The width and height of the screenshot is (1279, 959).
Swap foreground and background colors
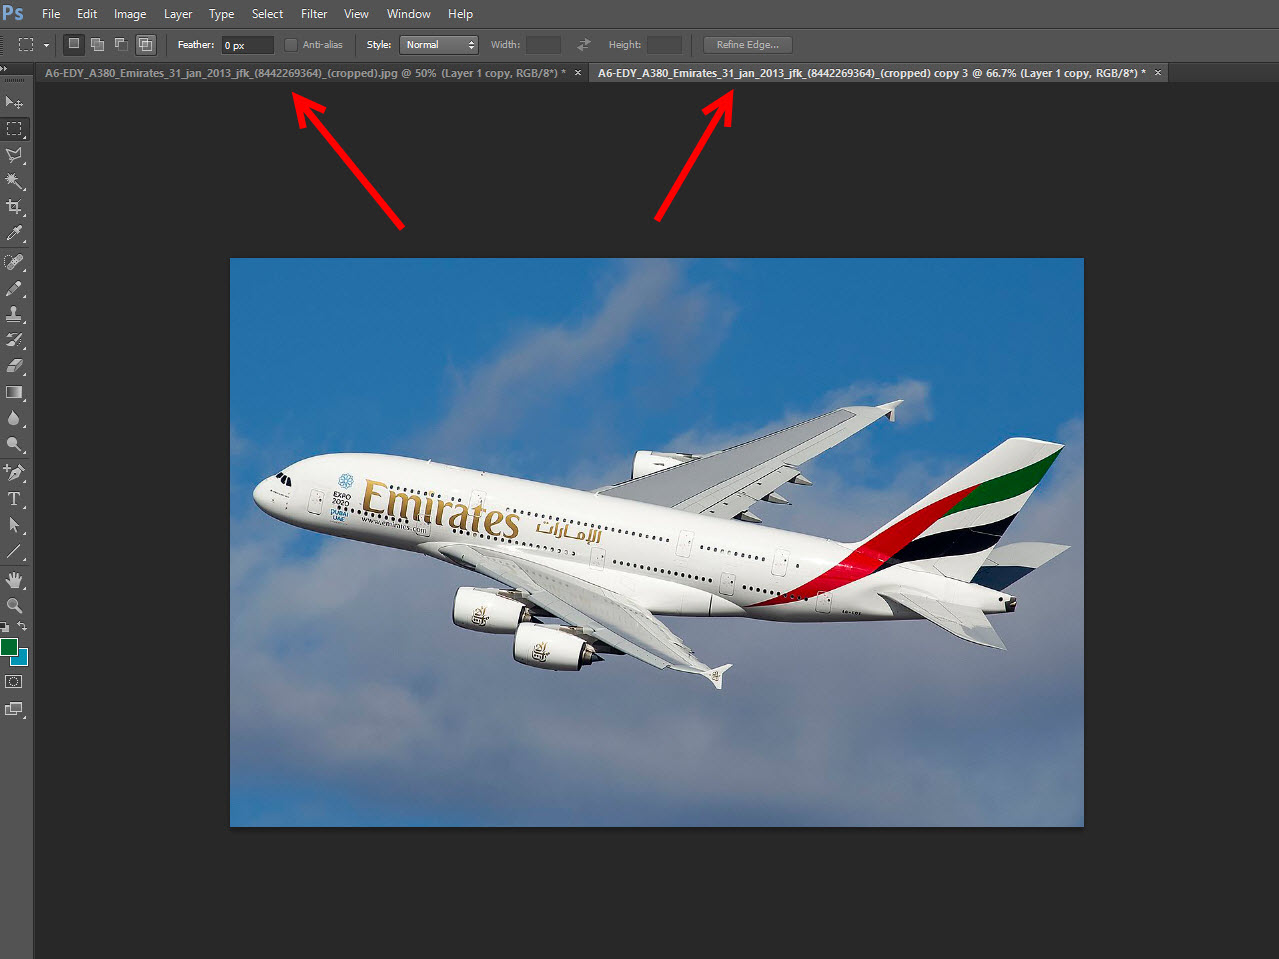pyautogui.click(x=22, y=627)
